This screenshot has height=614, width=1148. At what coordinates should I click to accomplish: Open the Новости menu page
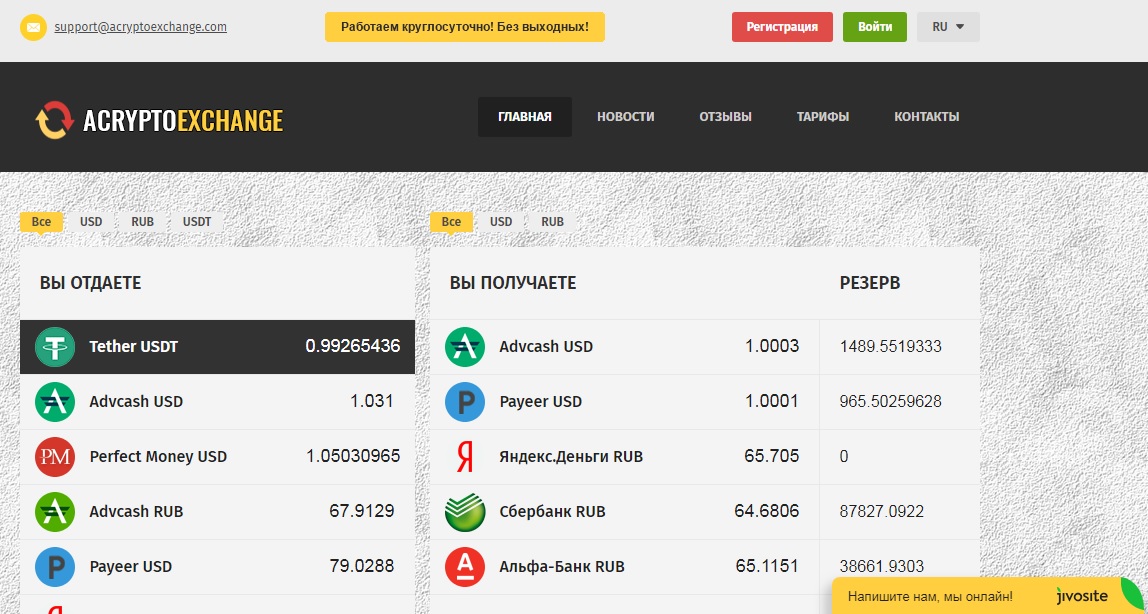click(625, 117)
